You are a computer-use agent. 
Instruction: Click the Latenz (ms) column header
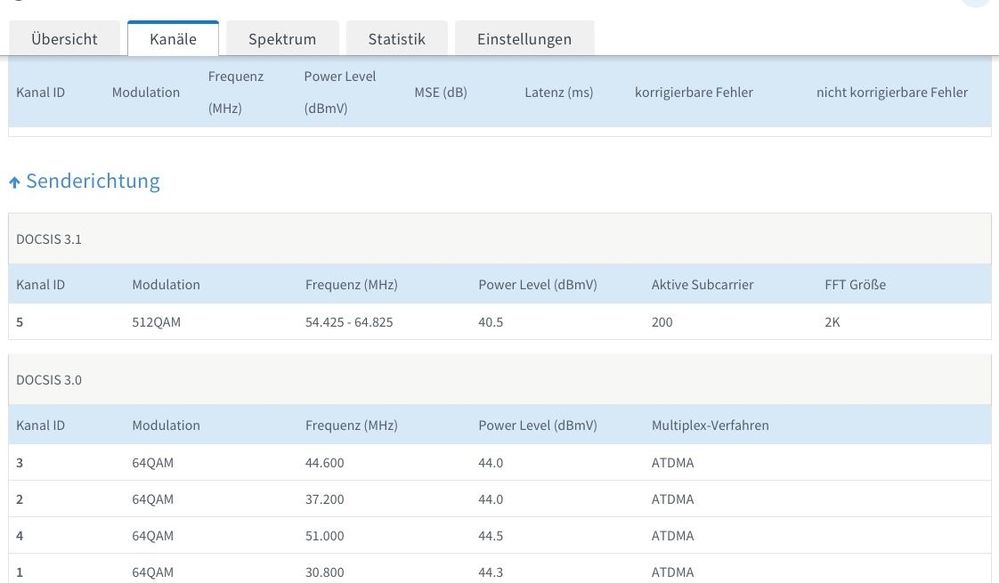tap(558, 92)
